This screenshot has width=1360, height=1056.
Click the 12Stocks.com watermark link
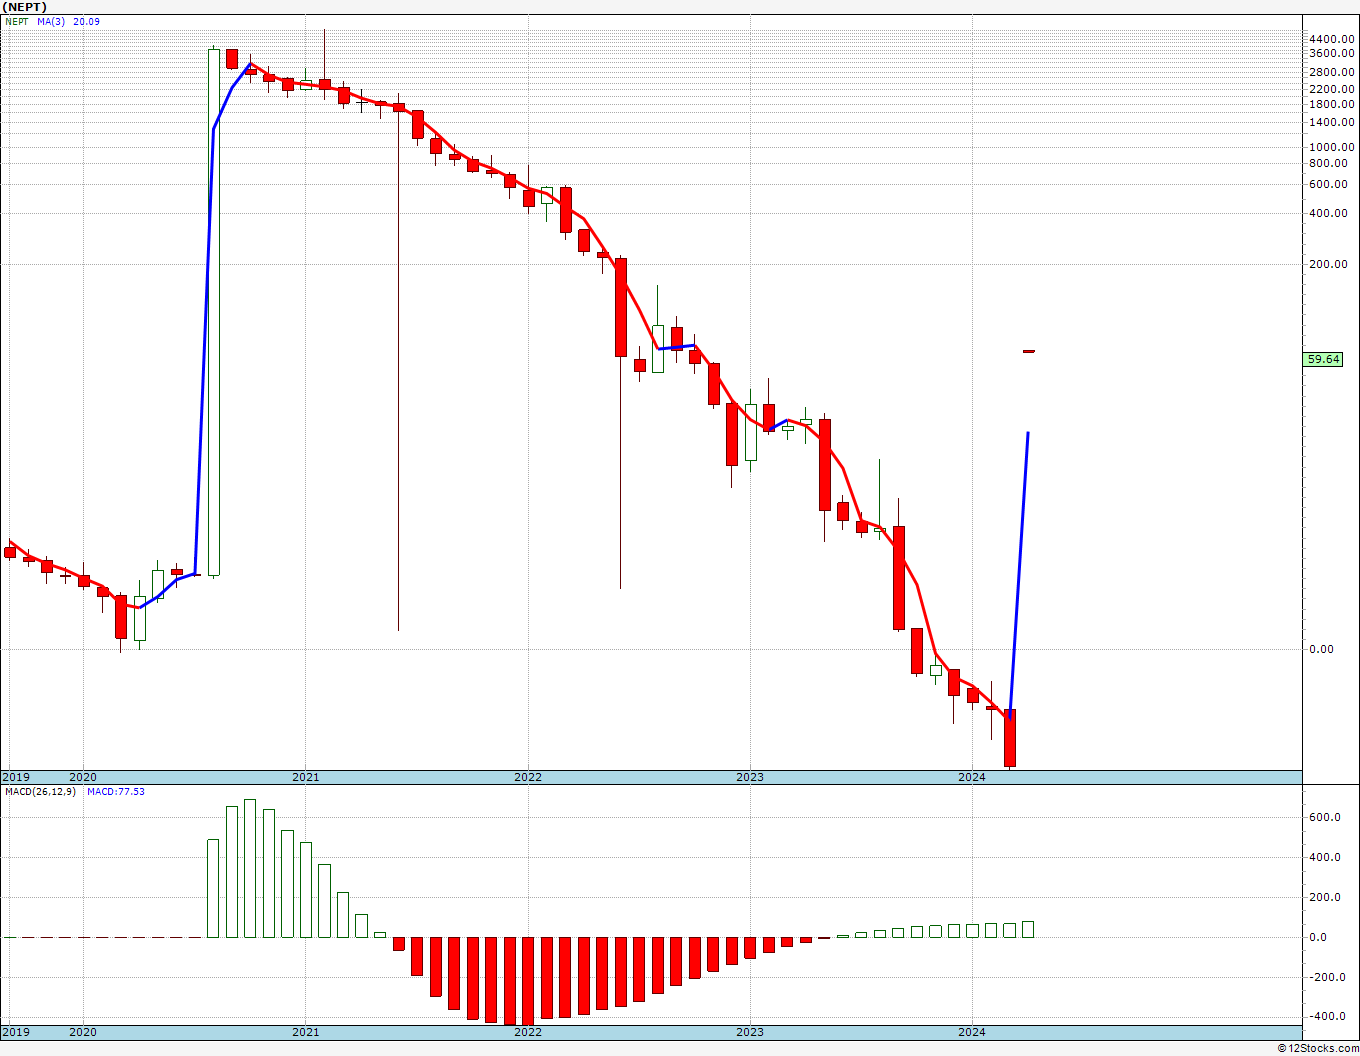[1319, 1048]
